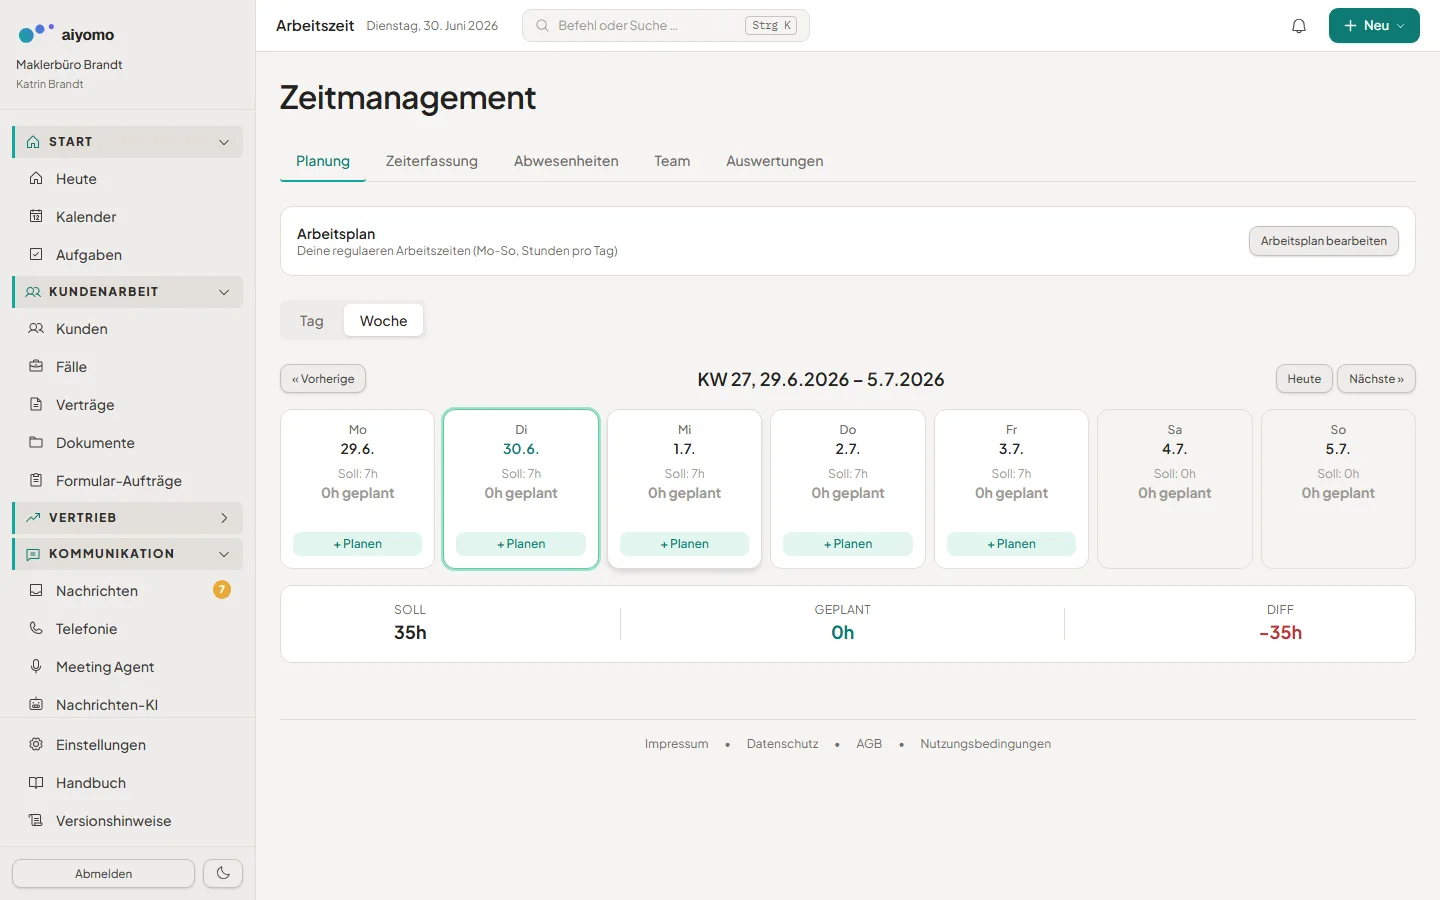Click the DIFF value -35h
The width and height of the screenshot is (1440, 900).
click(1280, 633)
